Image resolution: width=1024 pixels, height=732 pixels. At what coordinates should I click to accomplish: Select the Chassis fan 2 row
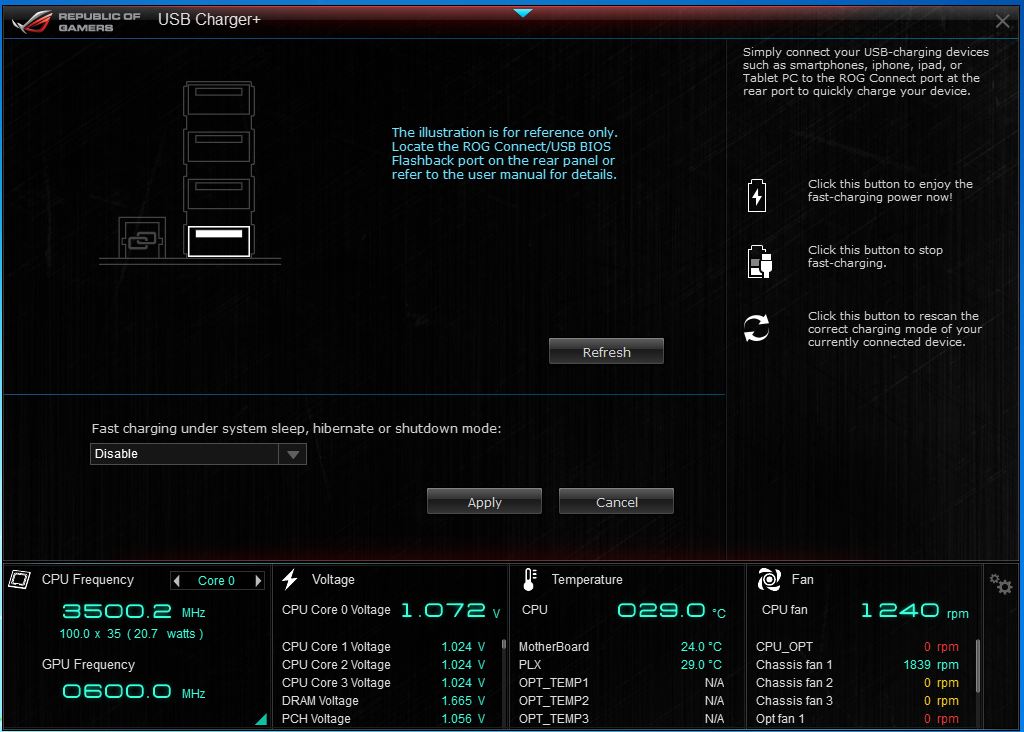[x=857, y=682]
